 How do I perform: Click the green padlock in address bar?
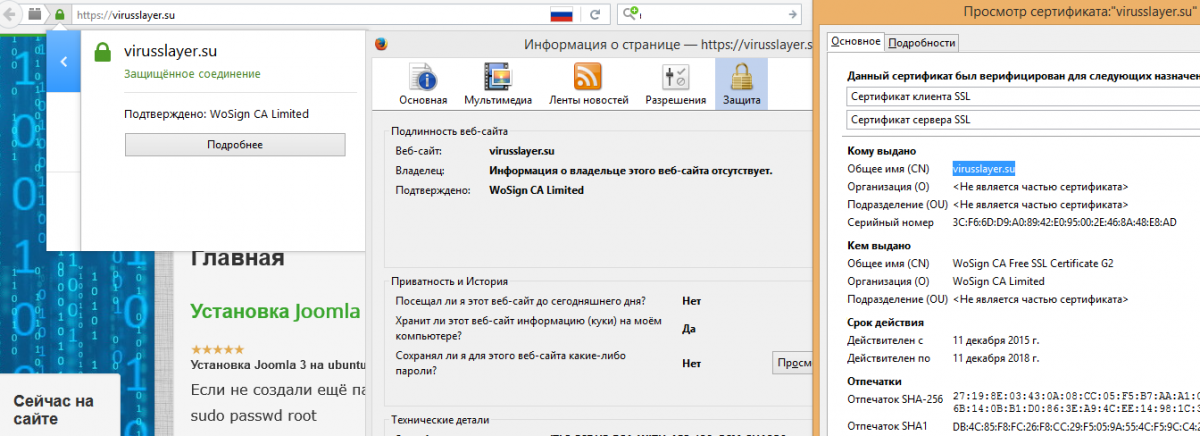coord(59,15)
